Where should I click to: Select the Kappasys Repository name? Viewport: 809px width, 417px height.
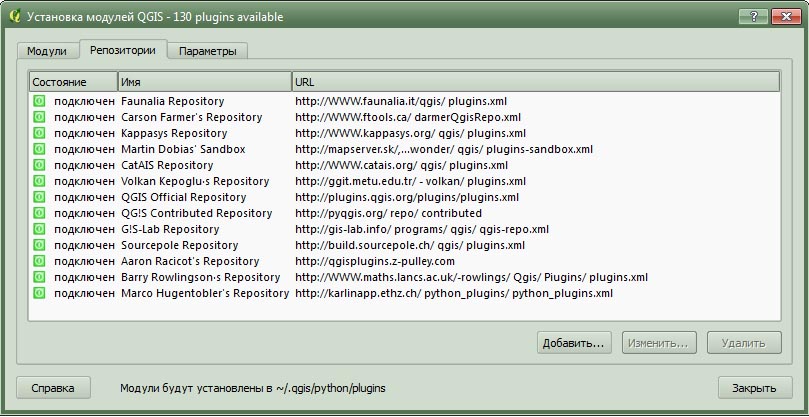tap(174, 133)
